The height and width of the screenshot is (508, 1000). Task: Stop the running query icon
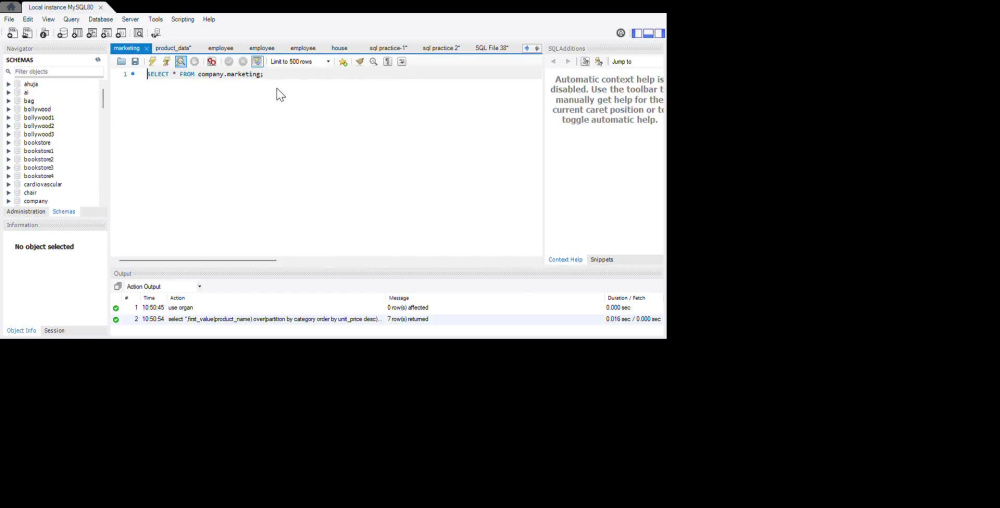point(195,62)
